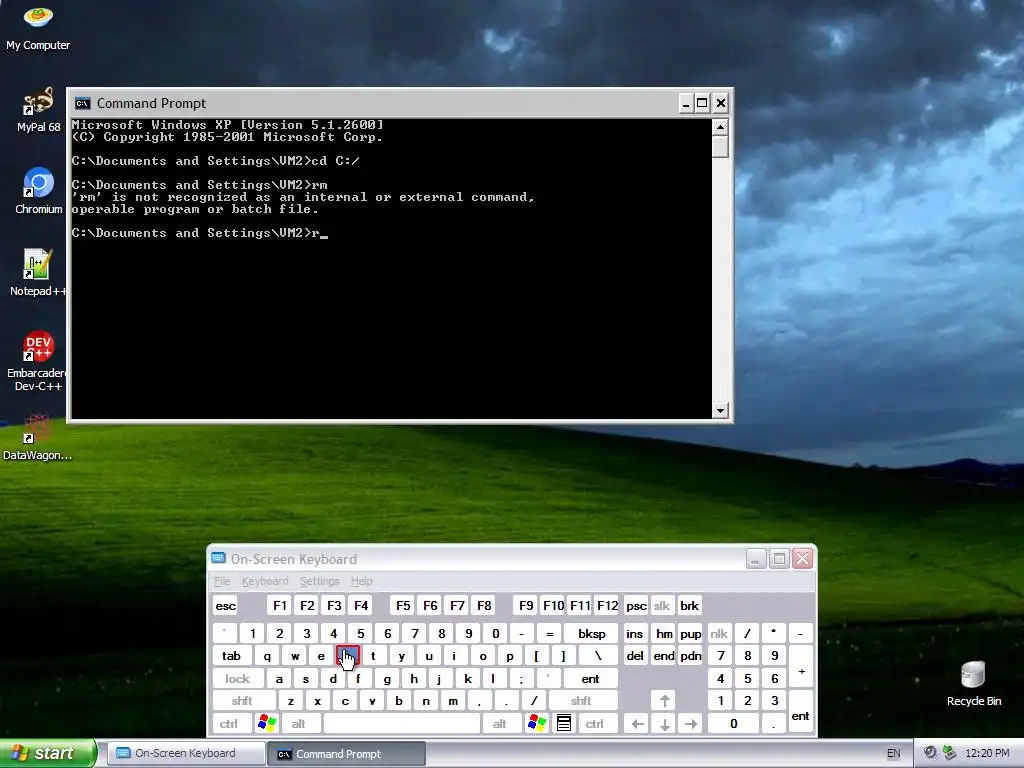Launch the MyPal 68 desktop shortcut
Viewport: 1024px width, 768px height.
pyautogui.click(x=38, y=109)
